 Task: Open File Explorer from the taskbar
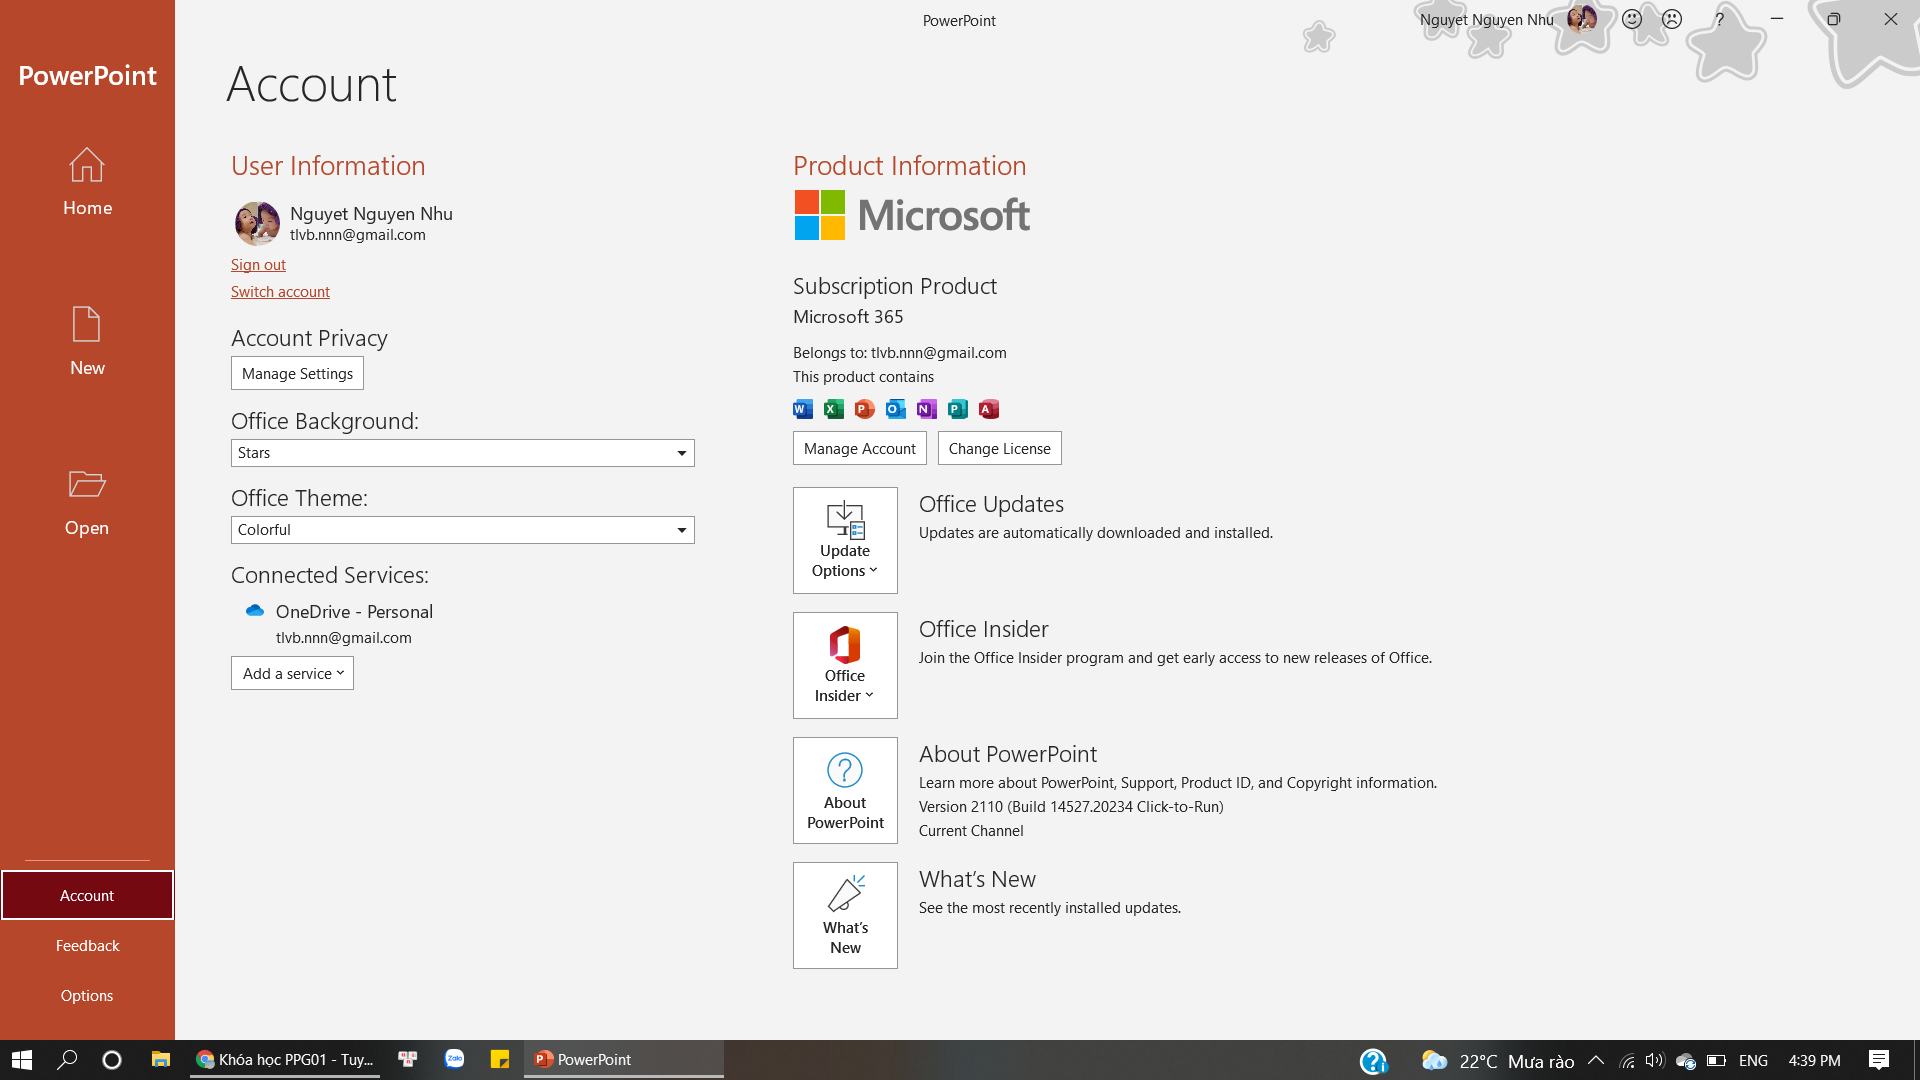(160, 1060)
